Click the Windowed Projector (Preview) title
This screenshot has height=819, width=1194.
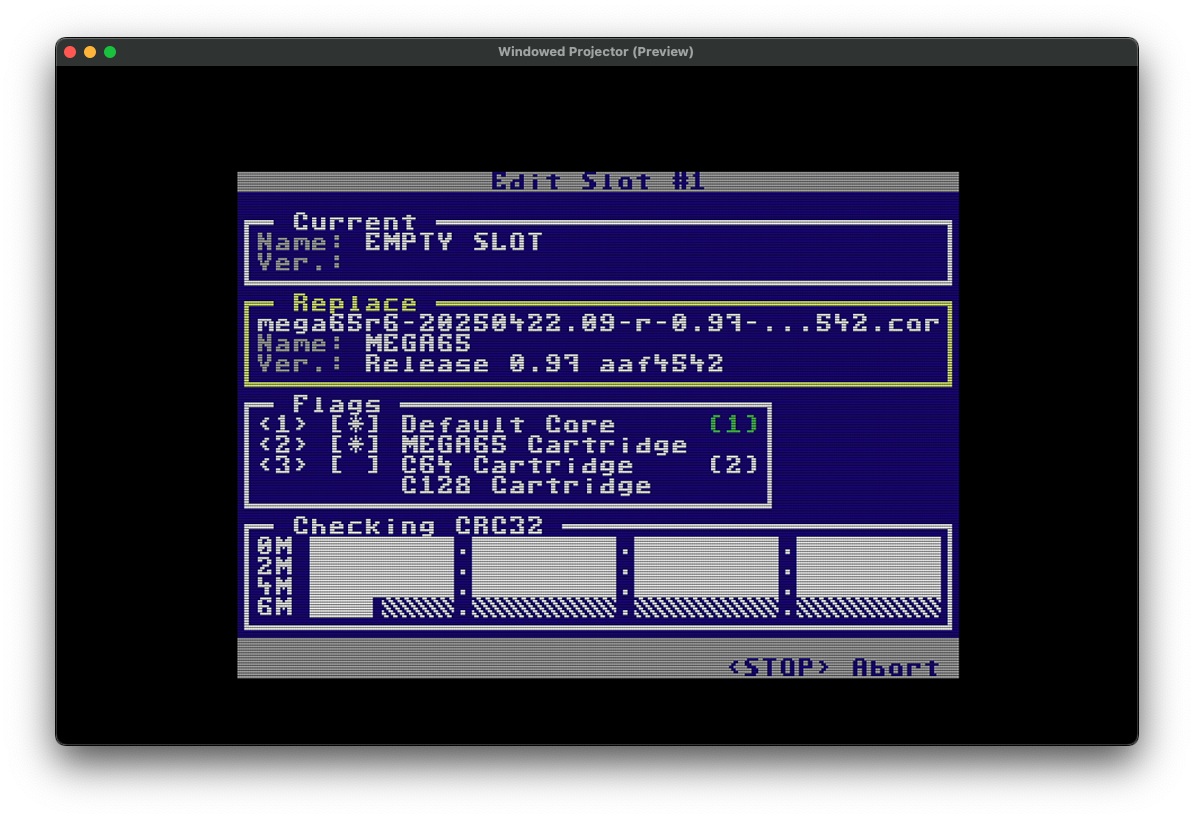[x=595, y=52]
